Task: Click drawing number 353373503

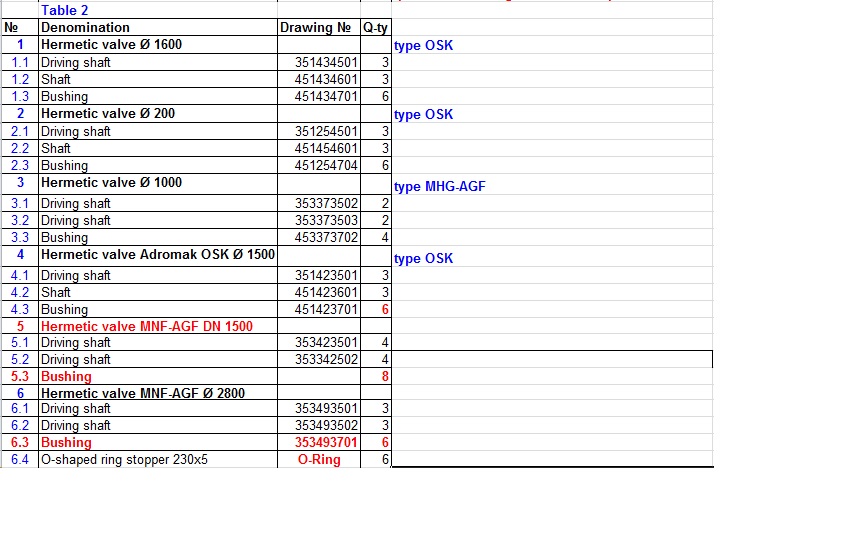Action: point(326,220)
